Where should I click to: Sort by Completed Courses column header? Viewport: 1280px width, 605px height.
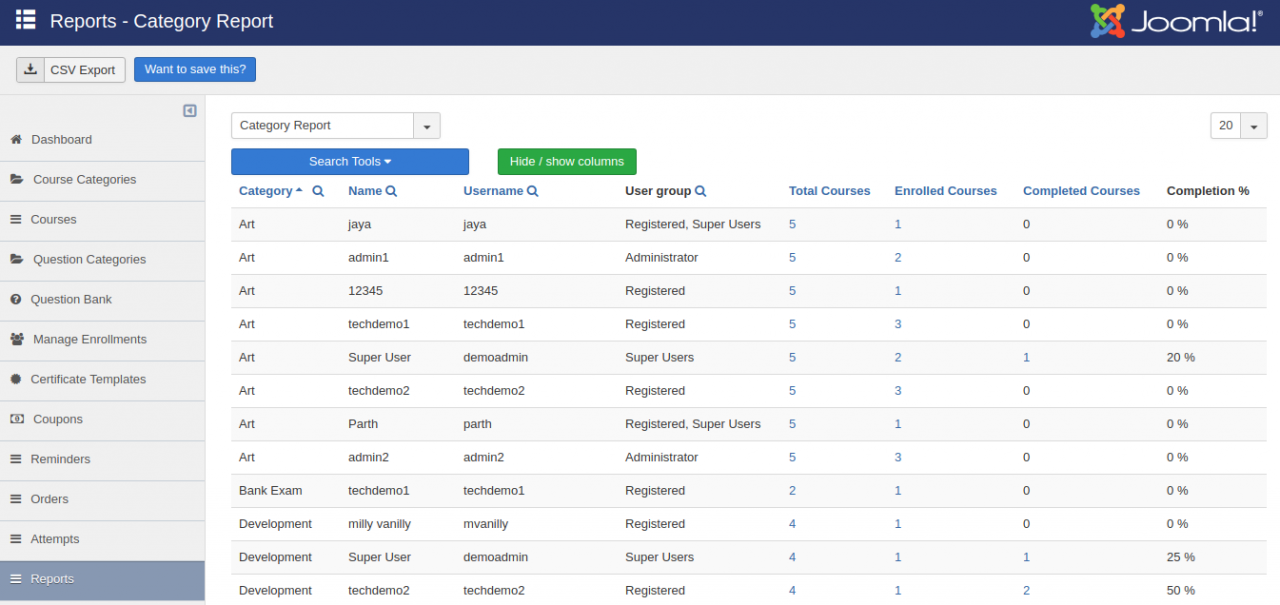[1081, 191]
